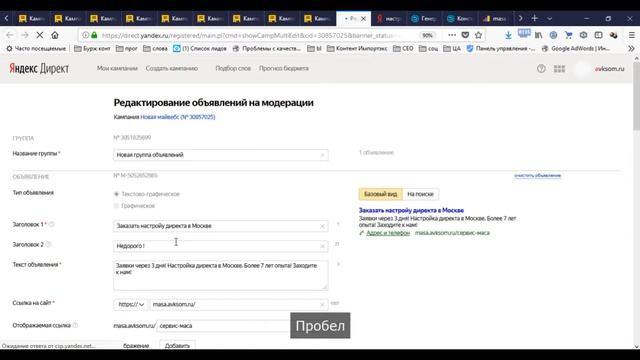
Task: Click the browser forward arrow
Action: (x=24, y=35)
